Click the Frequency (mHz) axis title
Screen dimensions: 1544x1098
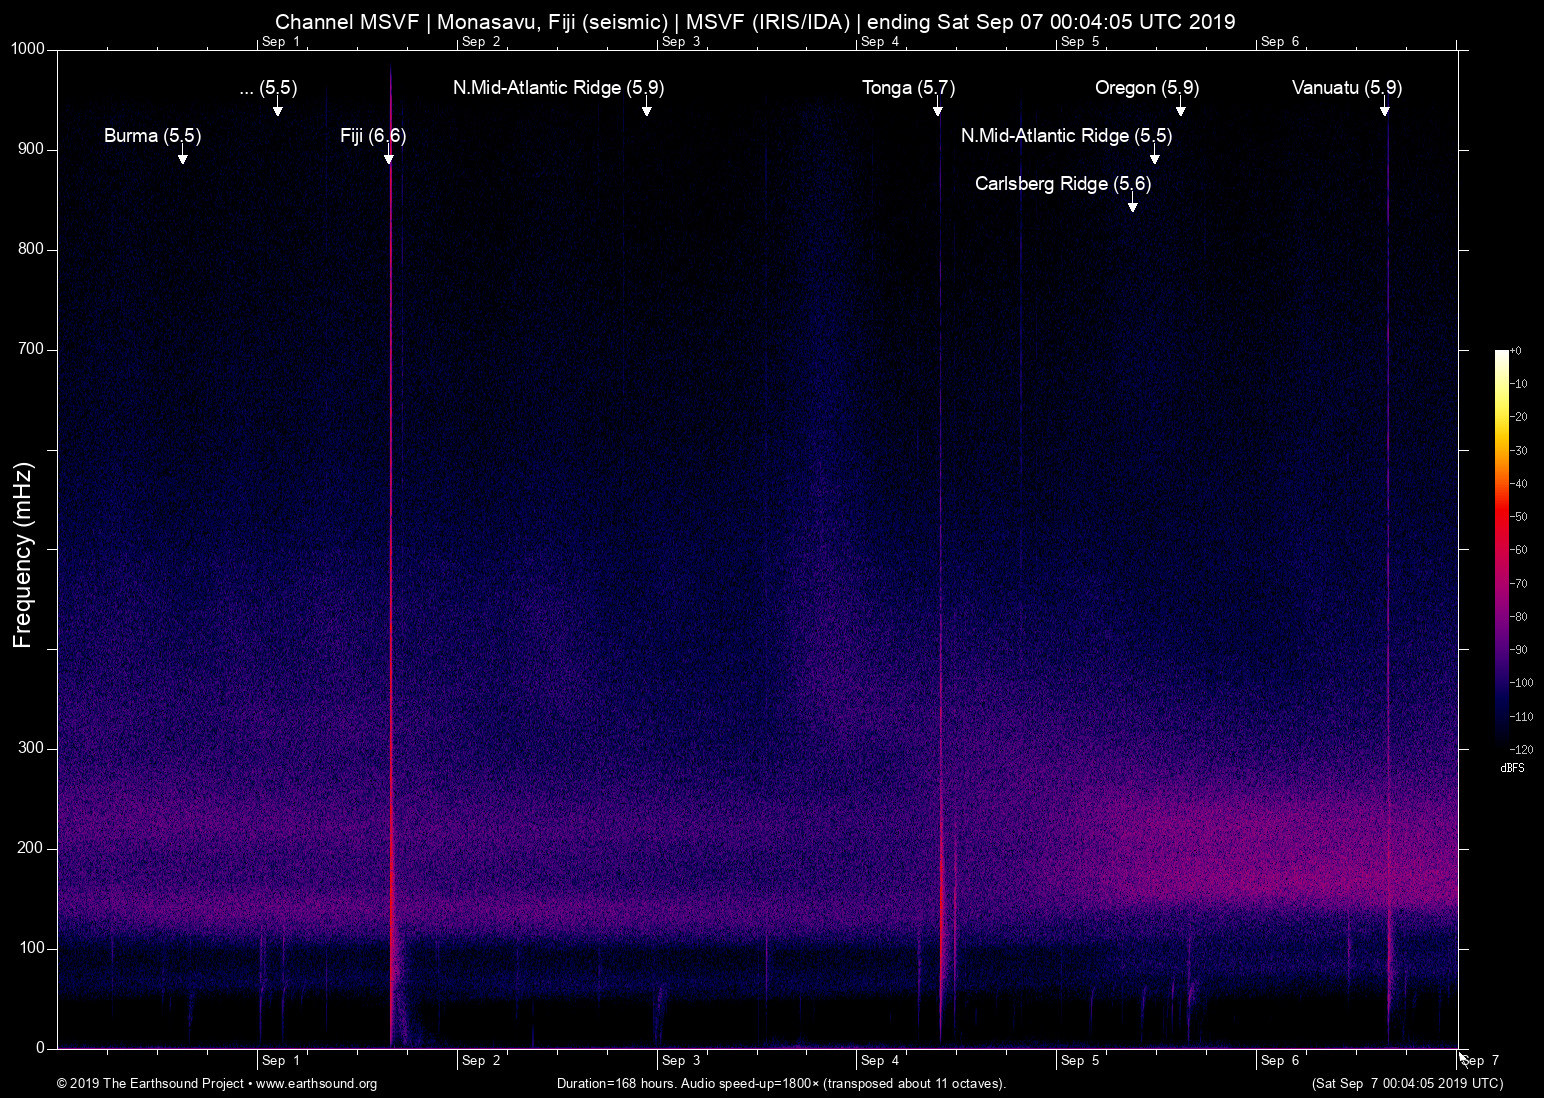coord(22,555)
